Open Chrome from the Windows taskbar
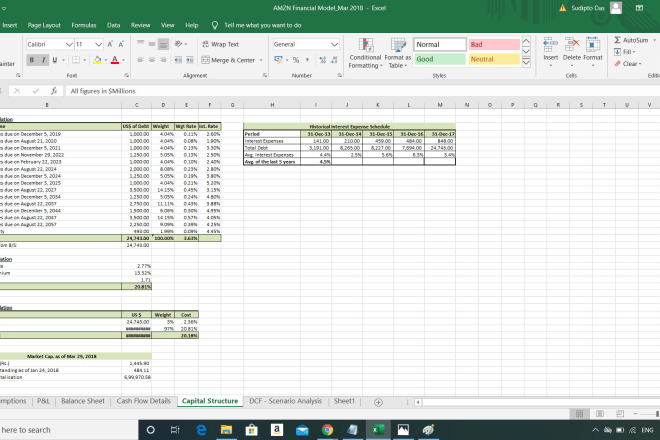This screenshot has width=660, height=440. (326, 430)
